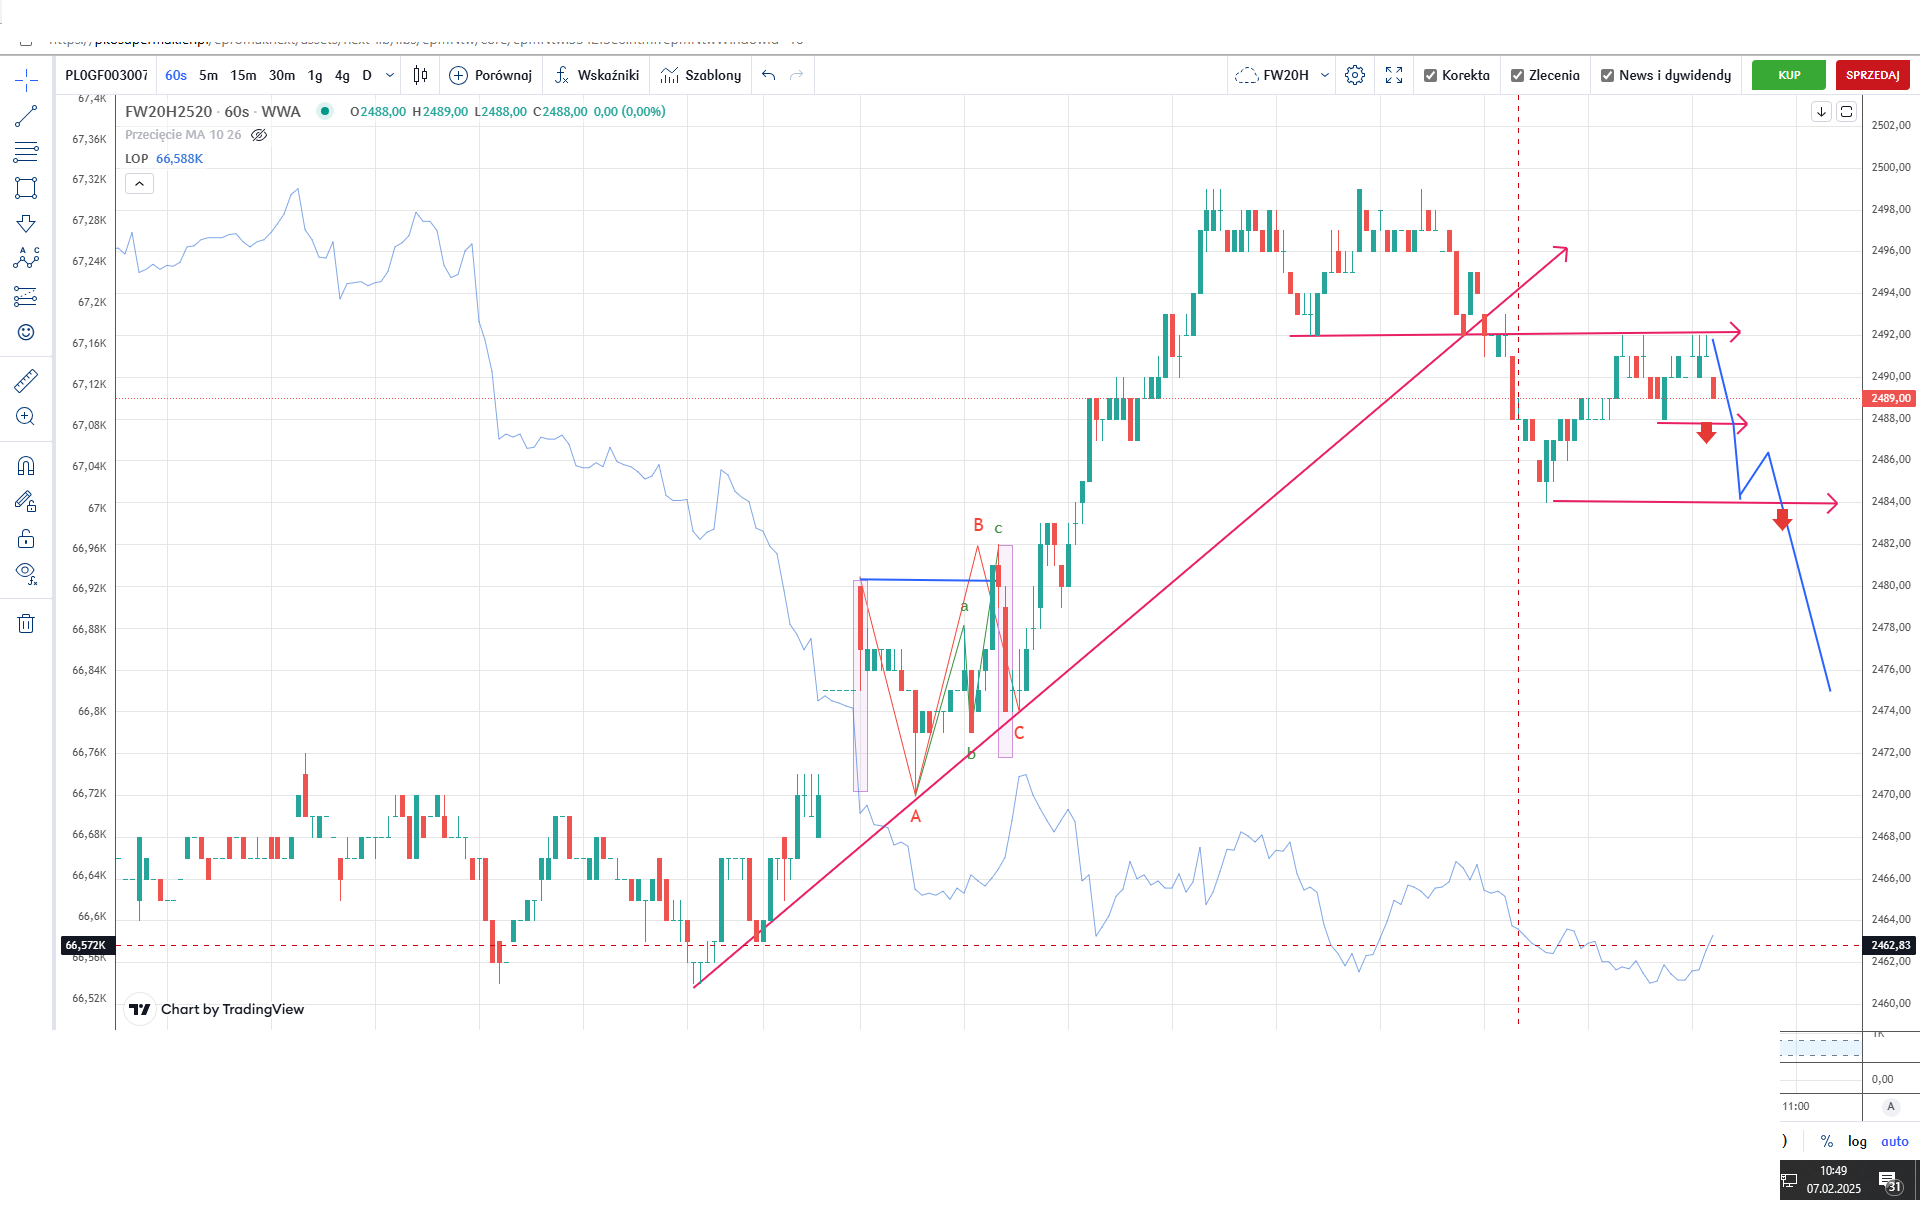Select the ruler measure tool

[x=26, y=380]
